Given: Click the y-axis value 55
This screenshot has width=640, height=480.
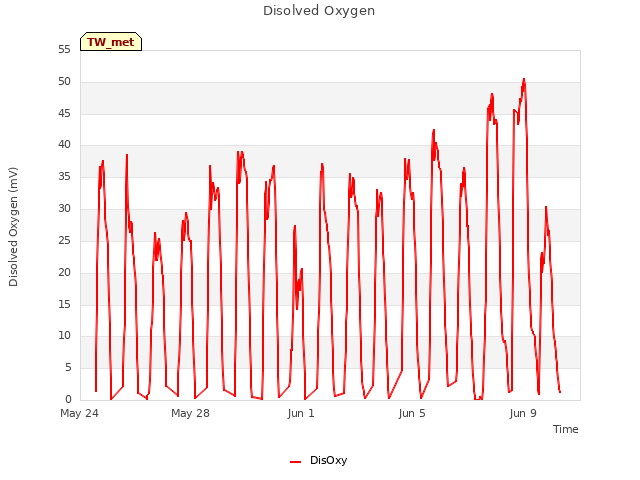Looking at the screenshot, I should [x=64, y=50].
